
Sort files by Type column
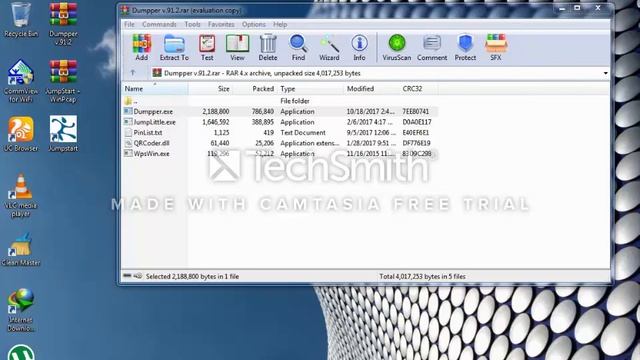tap(311, 89)
